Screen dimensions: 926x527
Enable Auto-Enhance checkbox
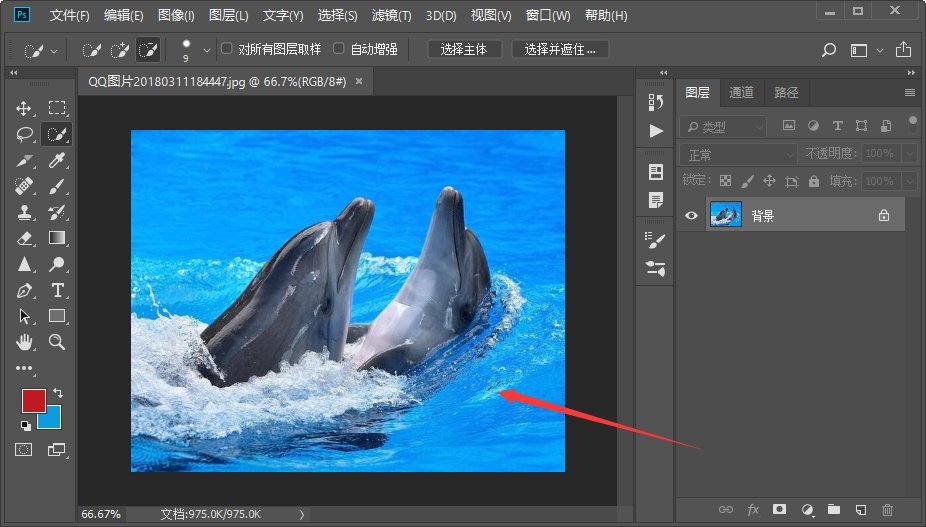[x=339, y=48]
